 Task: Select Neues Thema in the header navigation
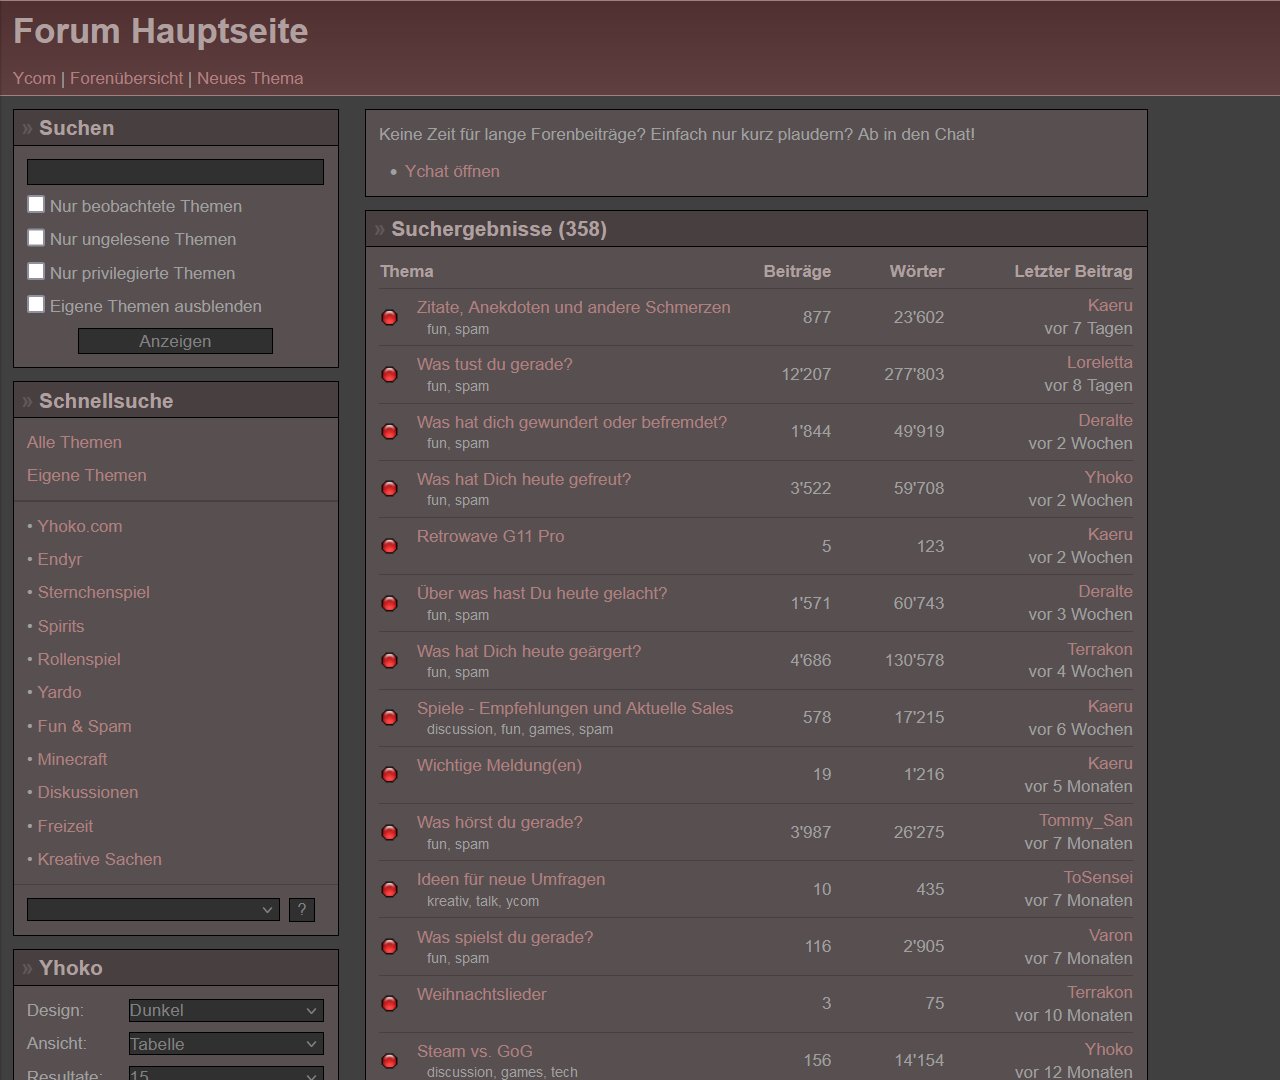coord(250,78)
